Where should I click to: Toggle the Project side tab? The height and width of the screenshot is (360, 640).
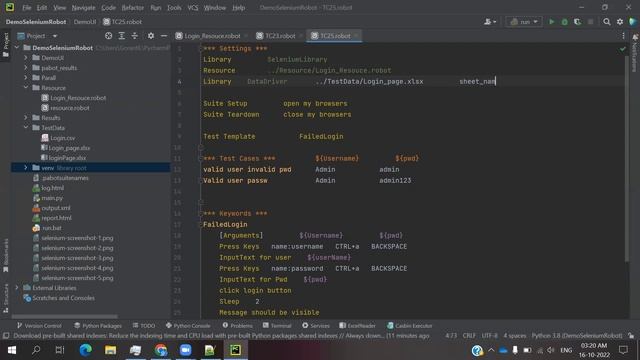click(5, 45)
